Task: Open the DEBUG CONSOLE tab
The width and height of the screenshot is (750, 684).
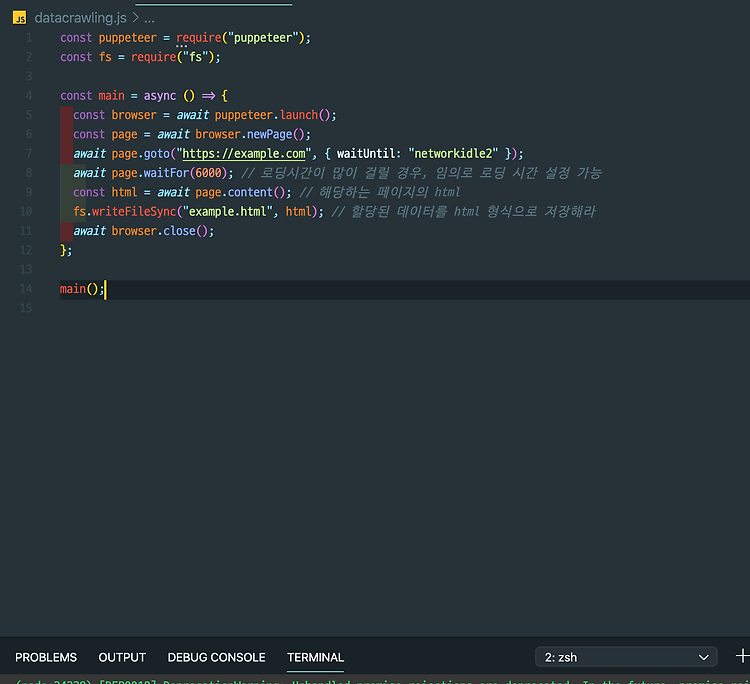Action: [216, 657]
